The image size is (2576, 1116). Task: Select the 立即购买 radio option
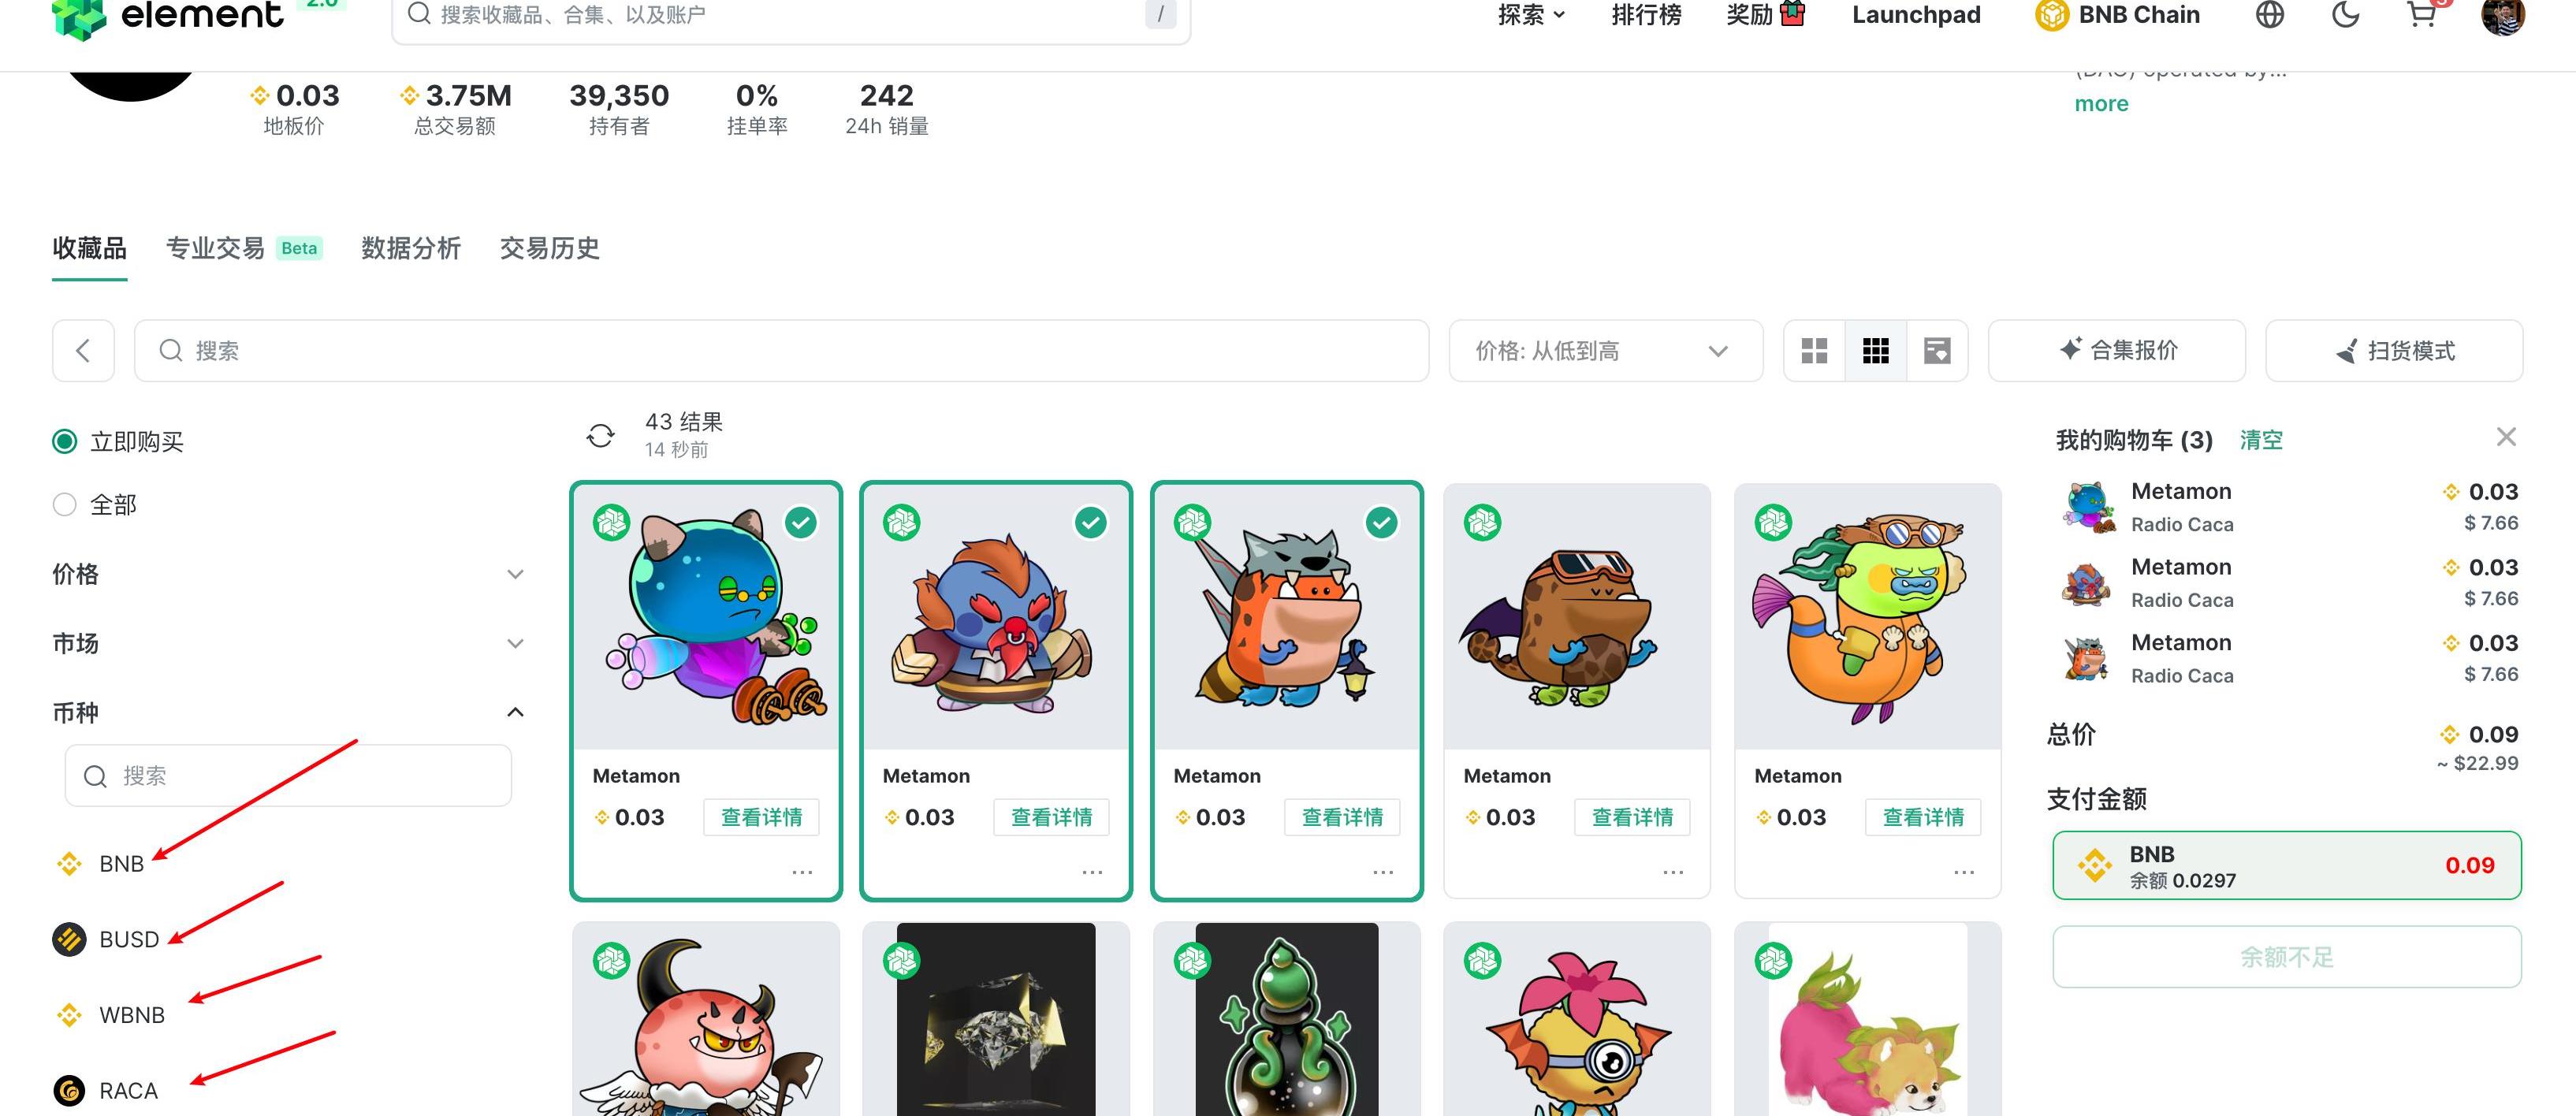click(x=65, y=442)
